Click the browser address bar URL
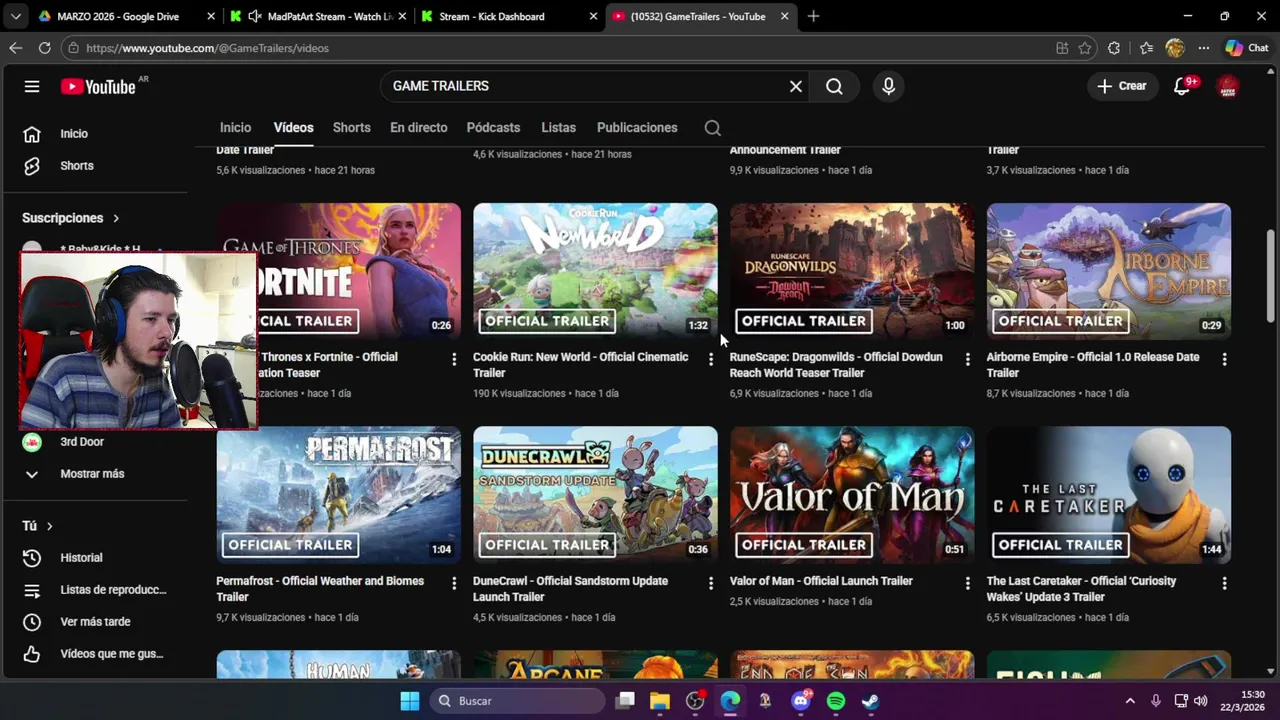Viewport: 1280px width, 720px height. (x=207, y=48)
